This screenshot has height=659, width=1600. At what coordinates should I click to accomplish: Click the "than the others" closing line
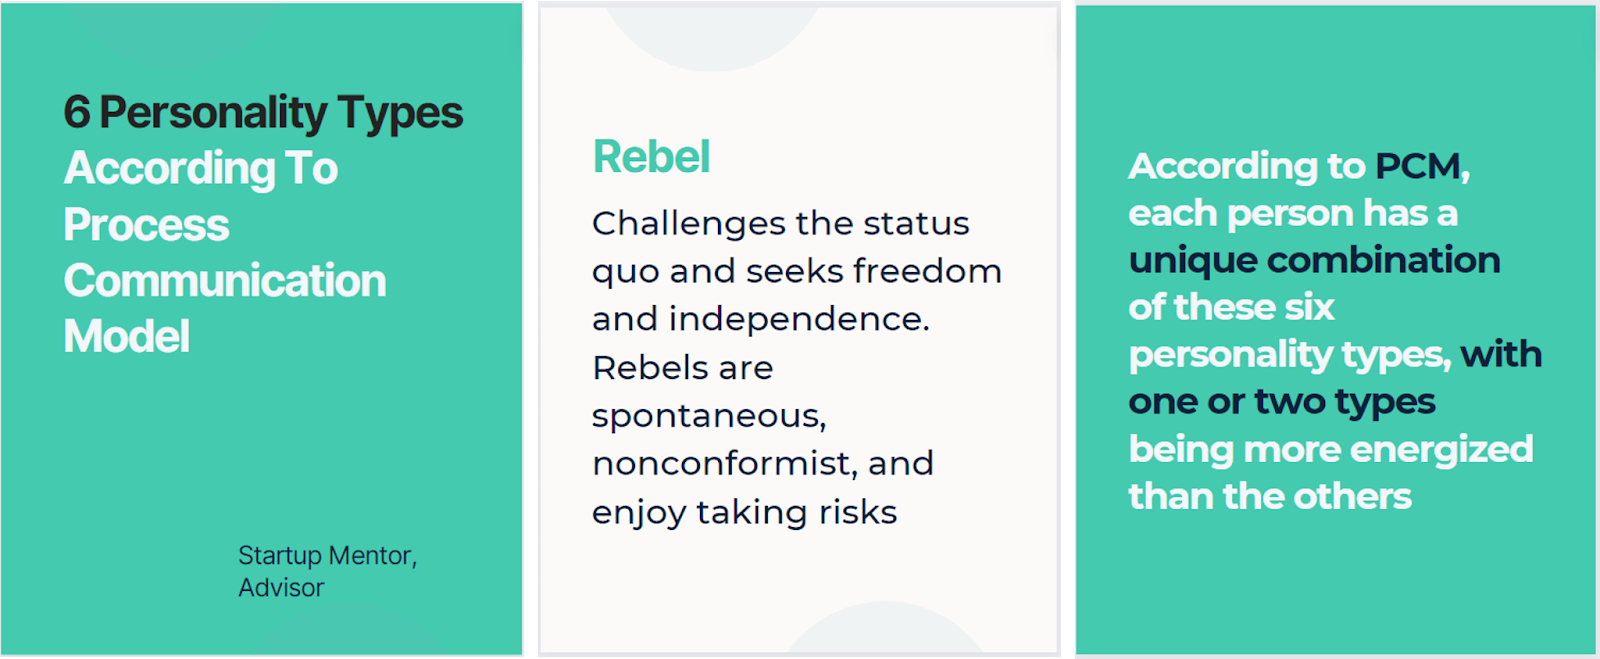pos(1270,496)
